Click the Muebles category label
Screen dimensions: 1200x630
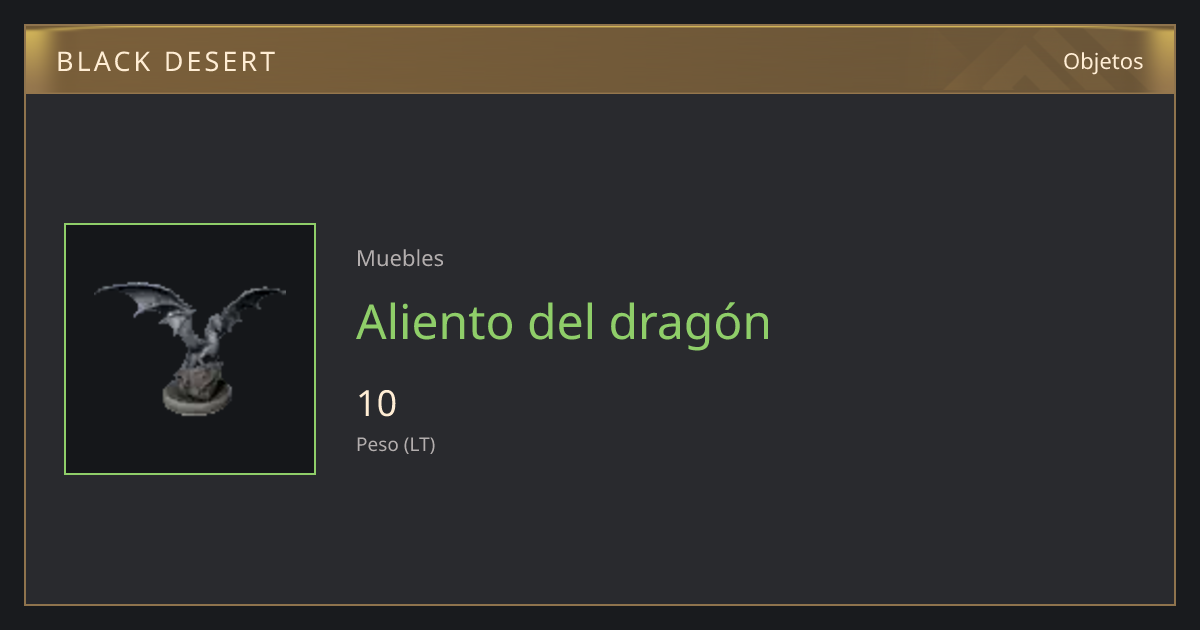[400, 258]
